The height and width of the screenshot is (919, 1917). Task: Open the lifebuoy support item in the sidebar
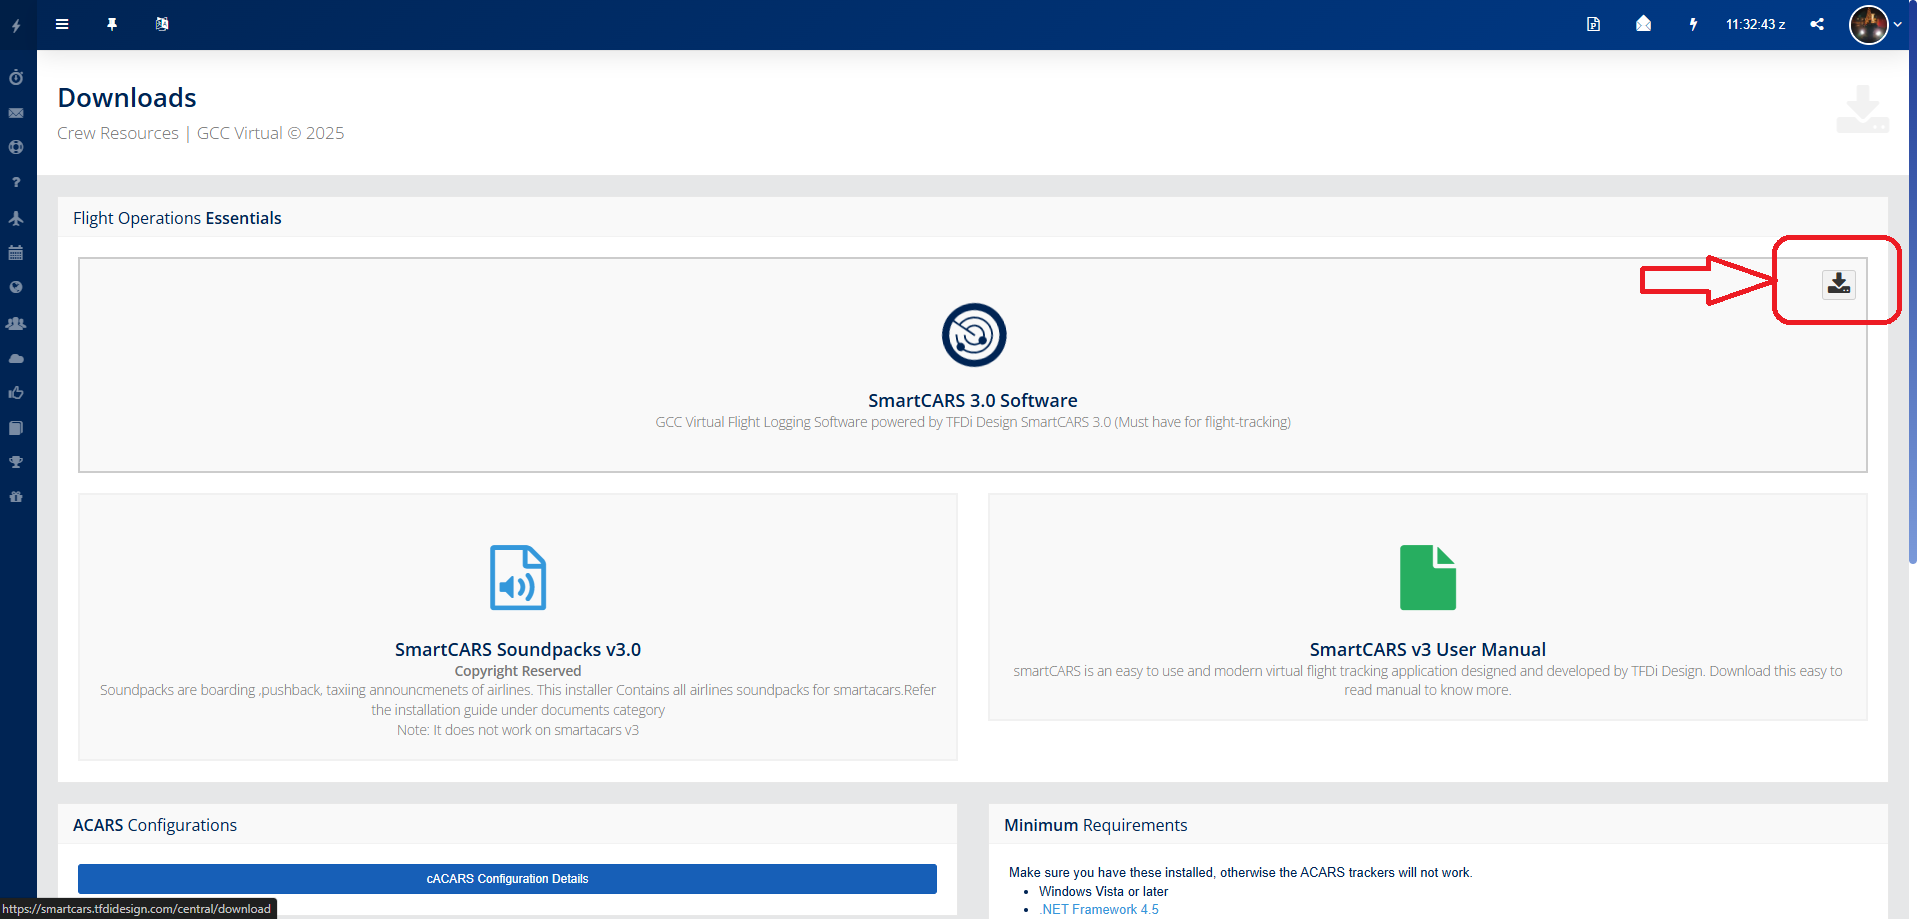coord(16,147)
